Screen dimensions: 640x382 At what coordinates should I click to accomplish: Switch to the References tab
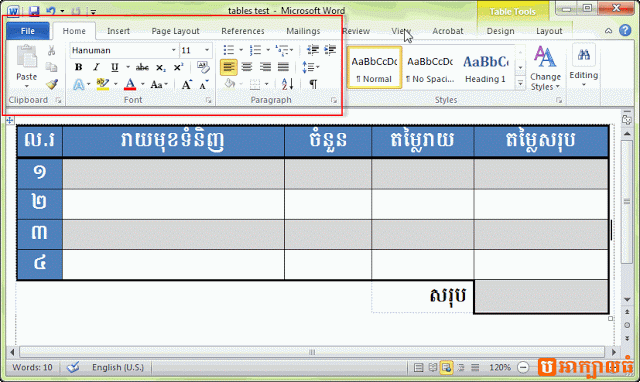(243, 31)
